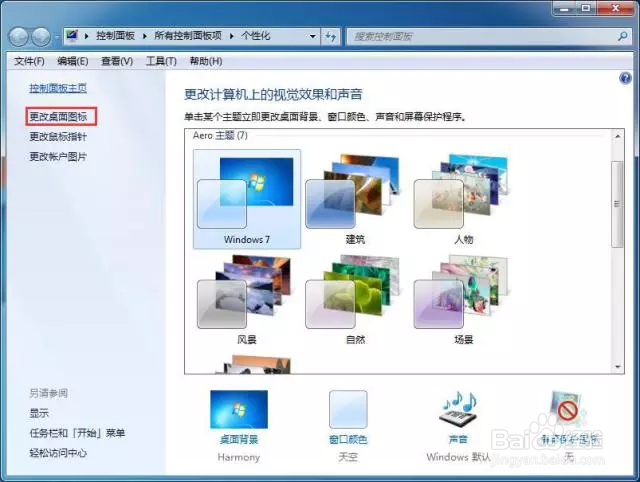640x482 pixels.
Task: Minimize the personalization window
Action: point(564,8)
